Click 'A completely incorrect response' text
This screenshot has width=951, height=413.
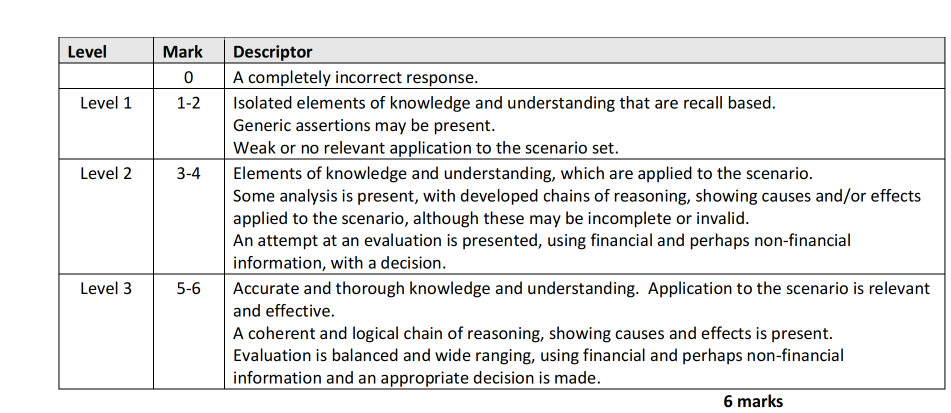coord(354,77)
